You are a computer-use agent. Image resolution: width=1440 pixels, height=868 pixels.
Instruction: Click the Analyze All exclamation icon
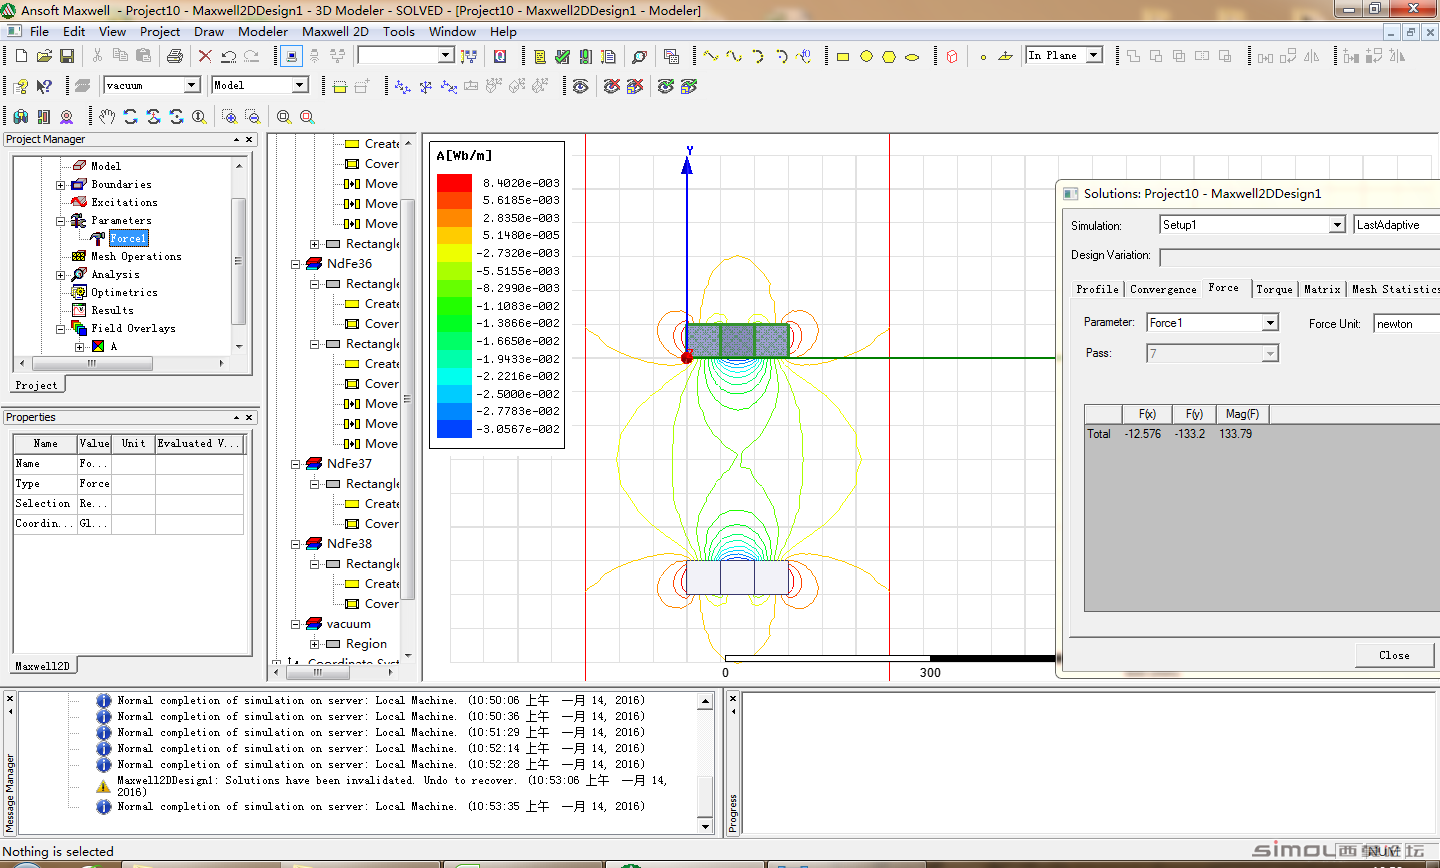pyautogui.click(x=585, y=56)
